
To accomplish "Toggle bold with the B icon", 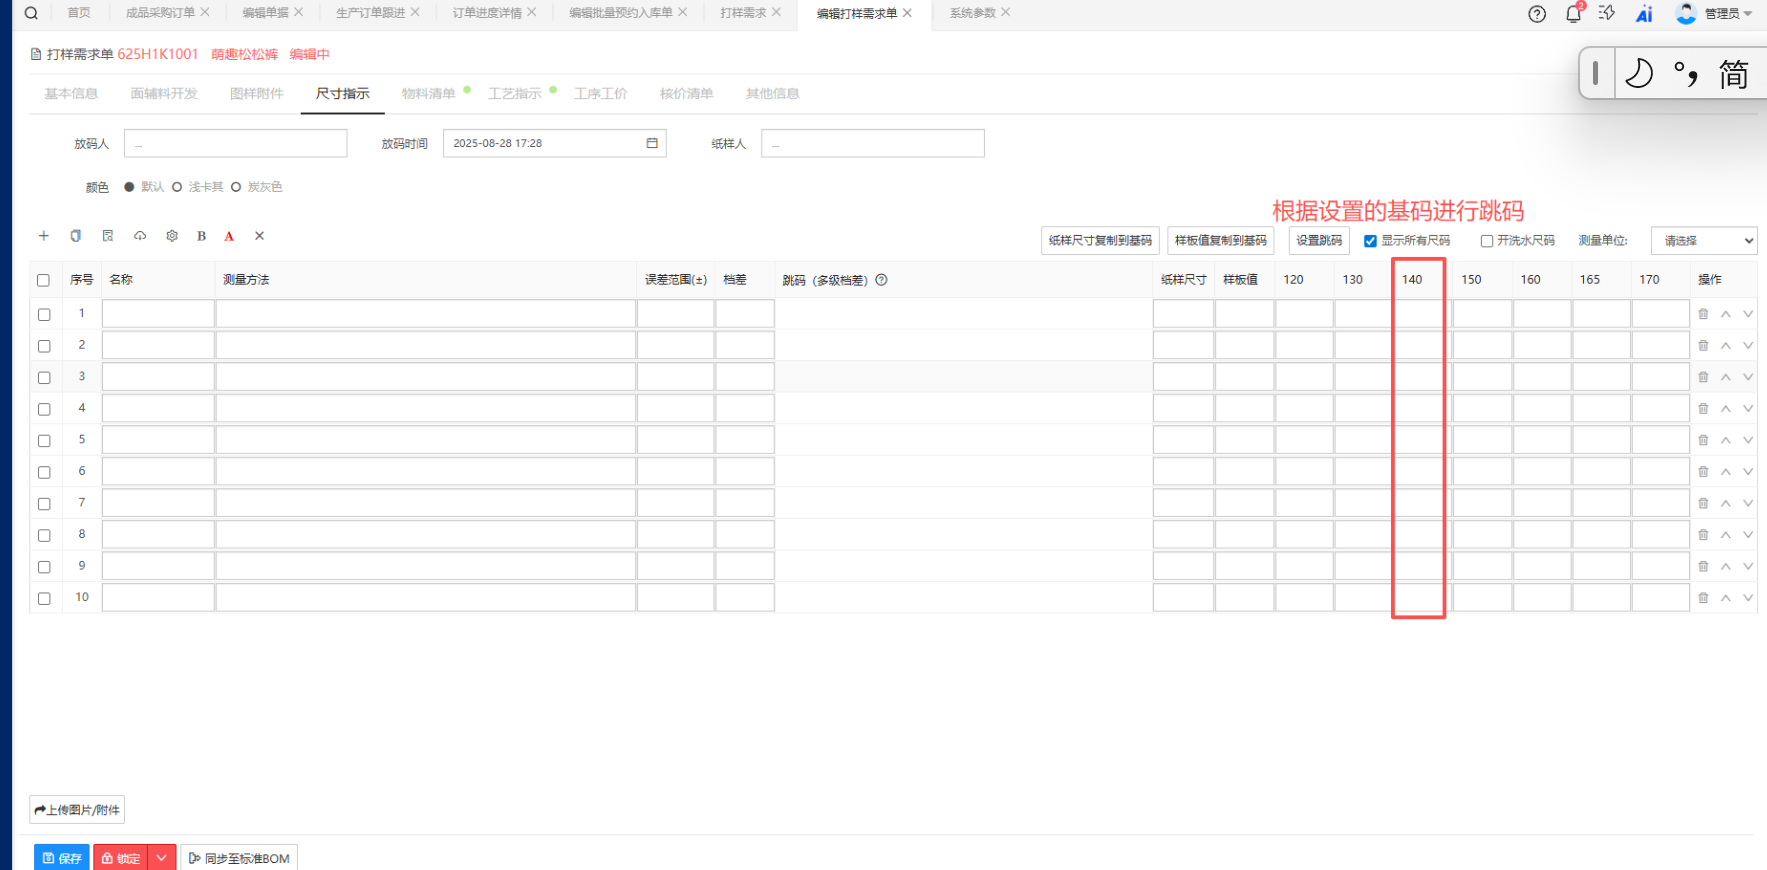I will pos(201,236).
